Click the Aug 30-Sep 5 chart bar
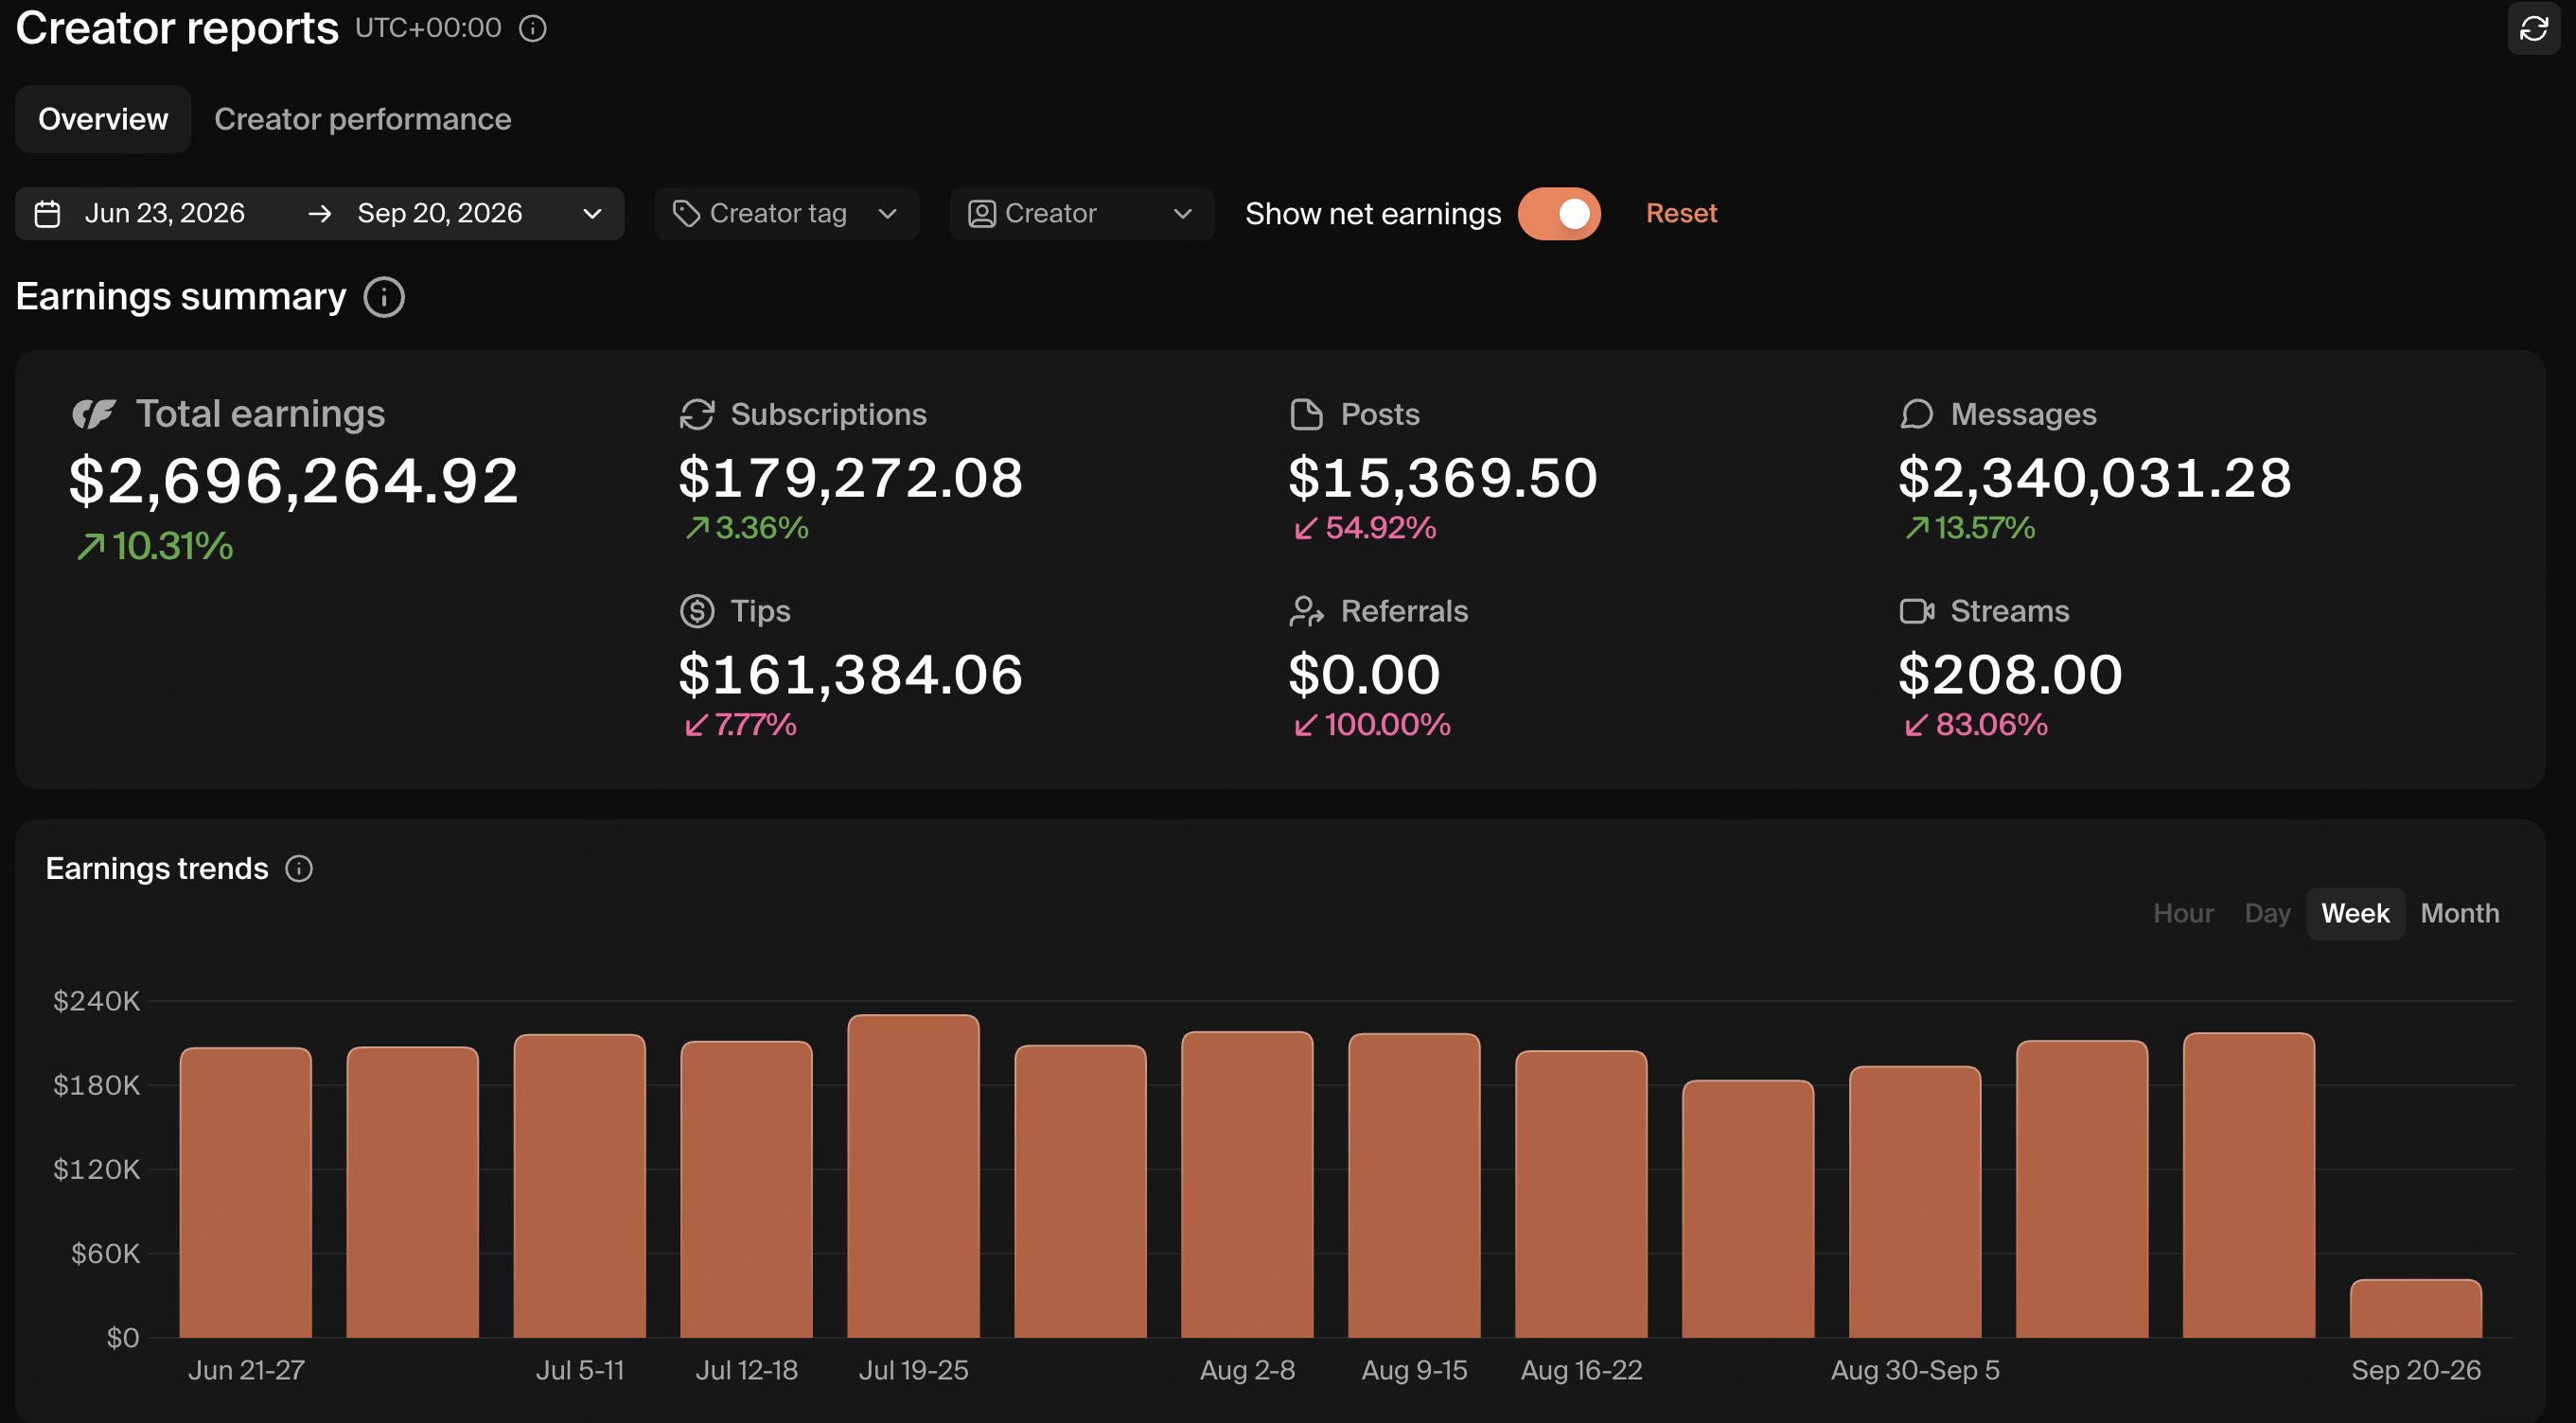This screenshot has height=1423, width=2576. click(x=1915, y=1202)
